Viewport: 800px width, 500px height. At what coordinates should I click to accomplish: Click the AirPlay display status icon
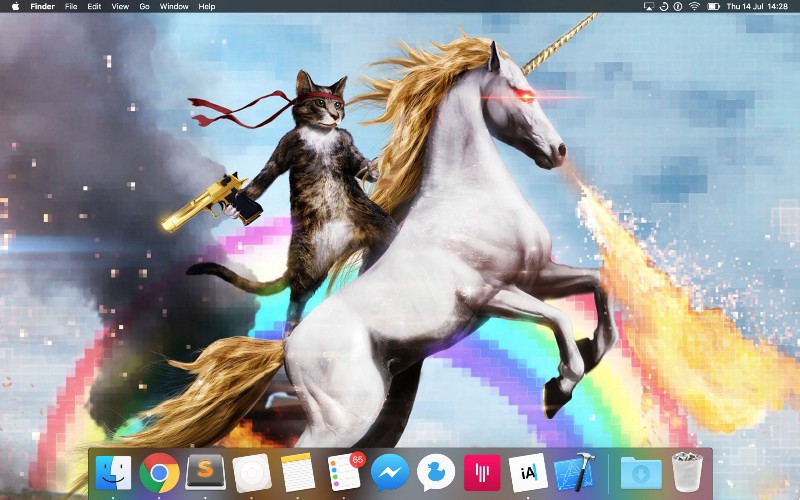pos(649,6)
